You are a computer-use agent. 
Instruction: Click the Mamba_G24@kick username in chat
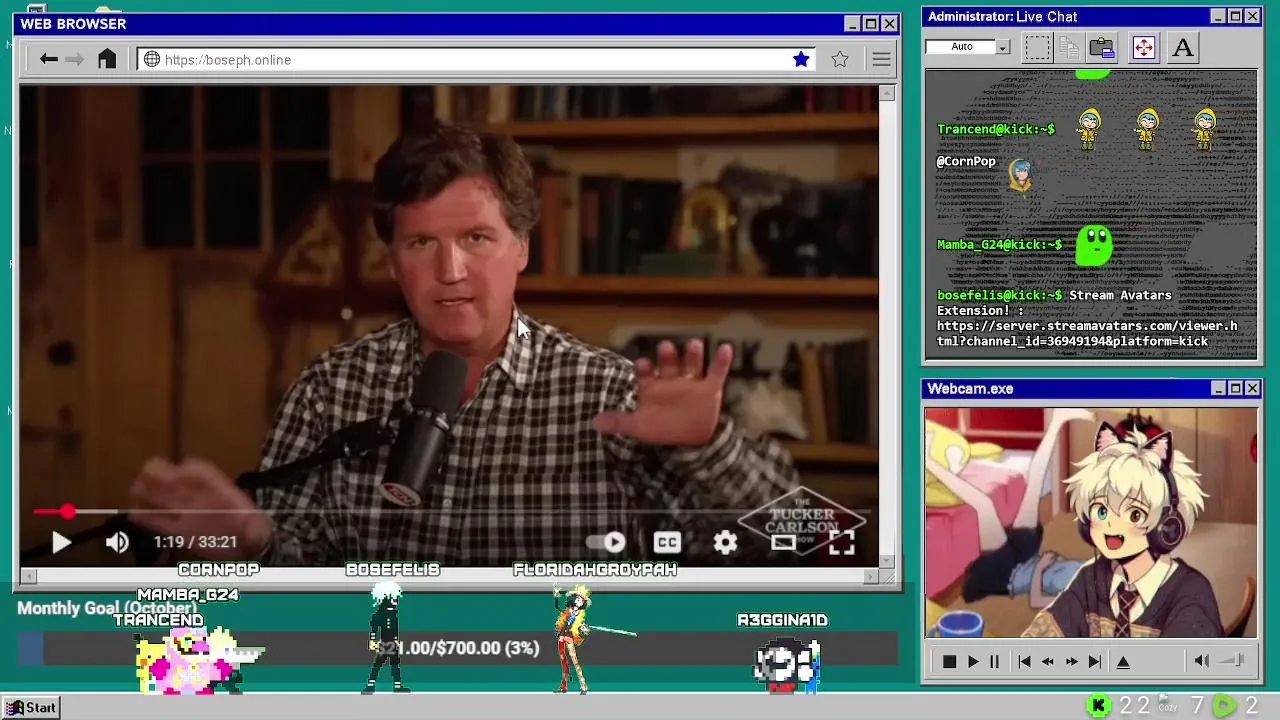(x=999, y=245)
